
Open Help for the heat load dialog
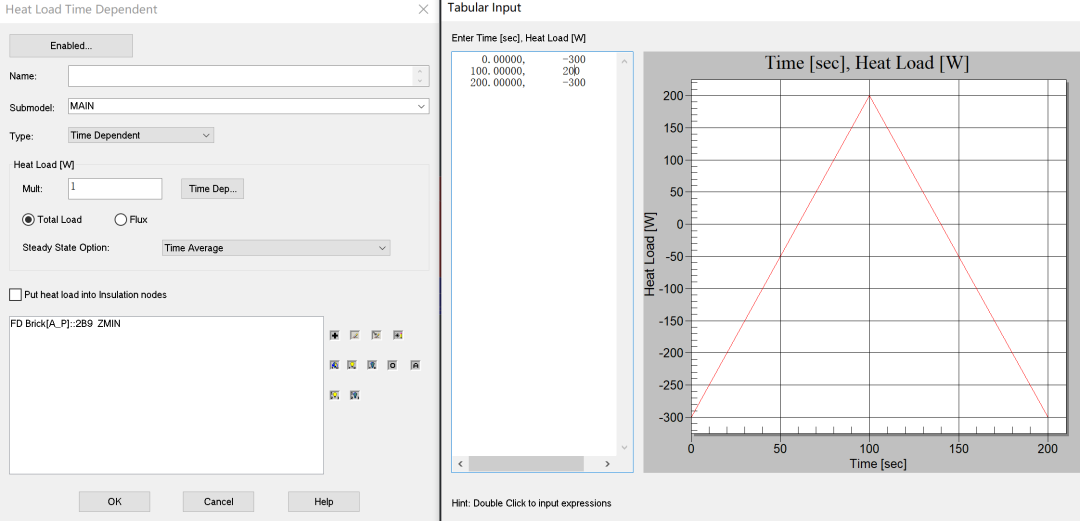tap(323, 502)
